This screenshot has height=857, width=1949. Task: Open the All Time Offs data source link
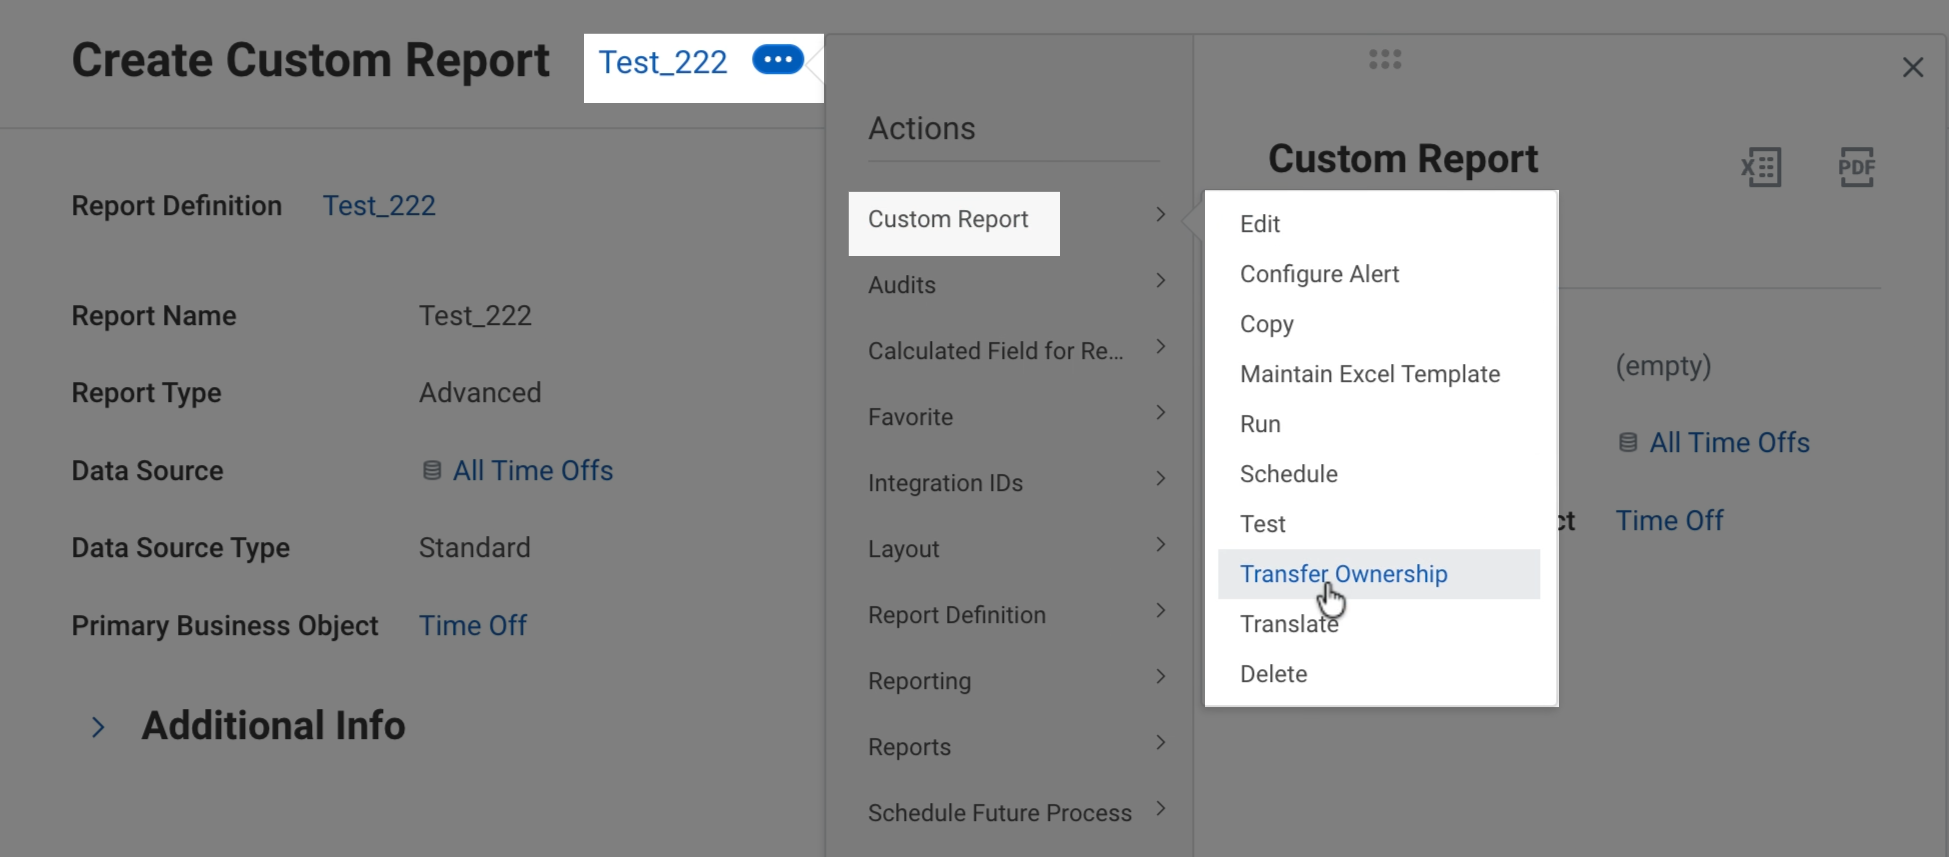533,471
